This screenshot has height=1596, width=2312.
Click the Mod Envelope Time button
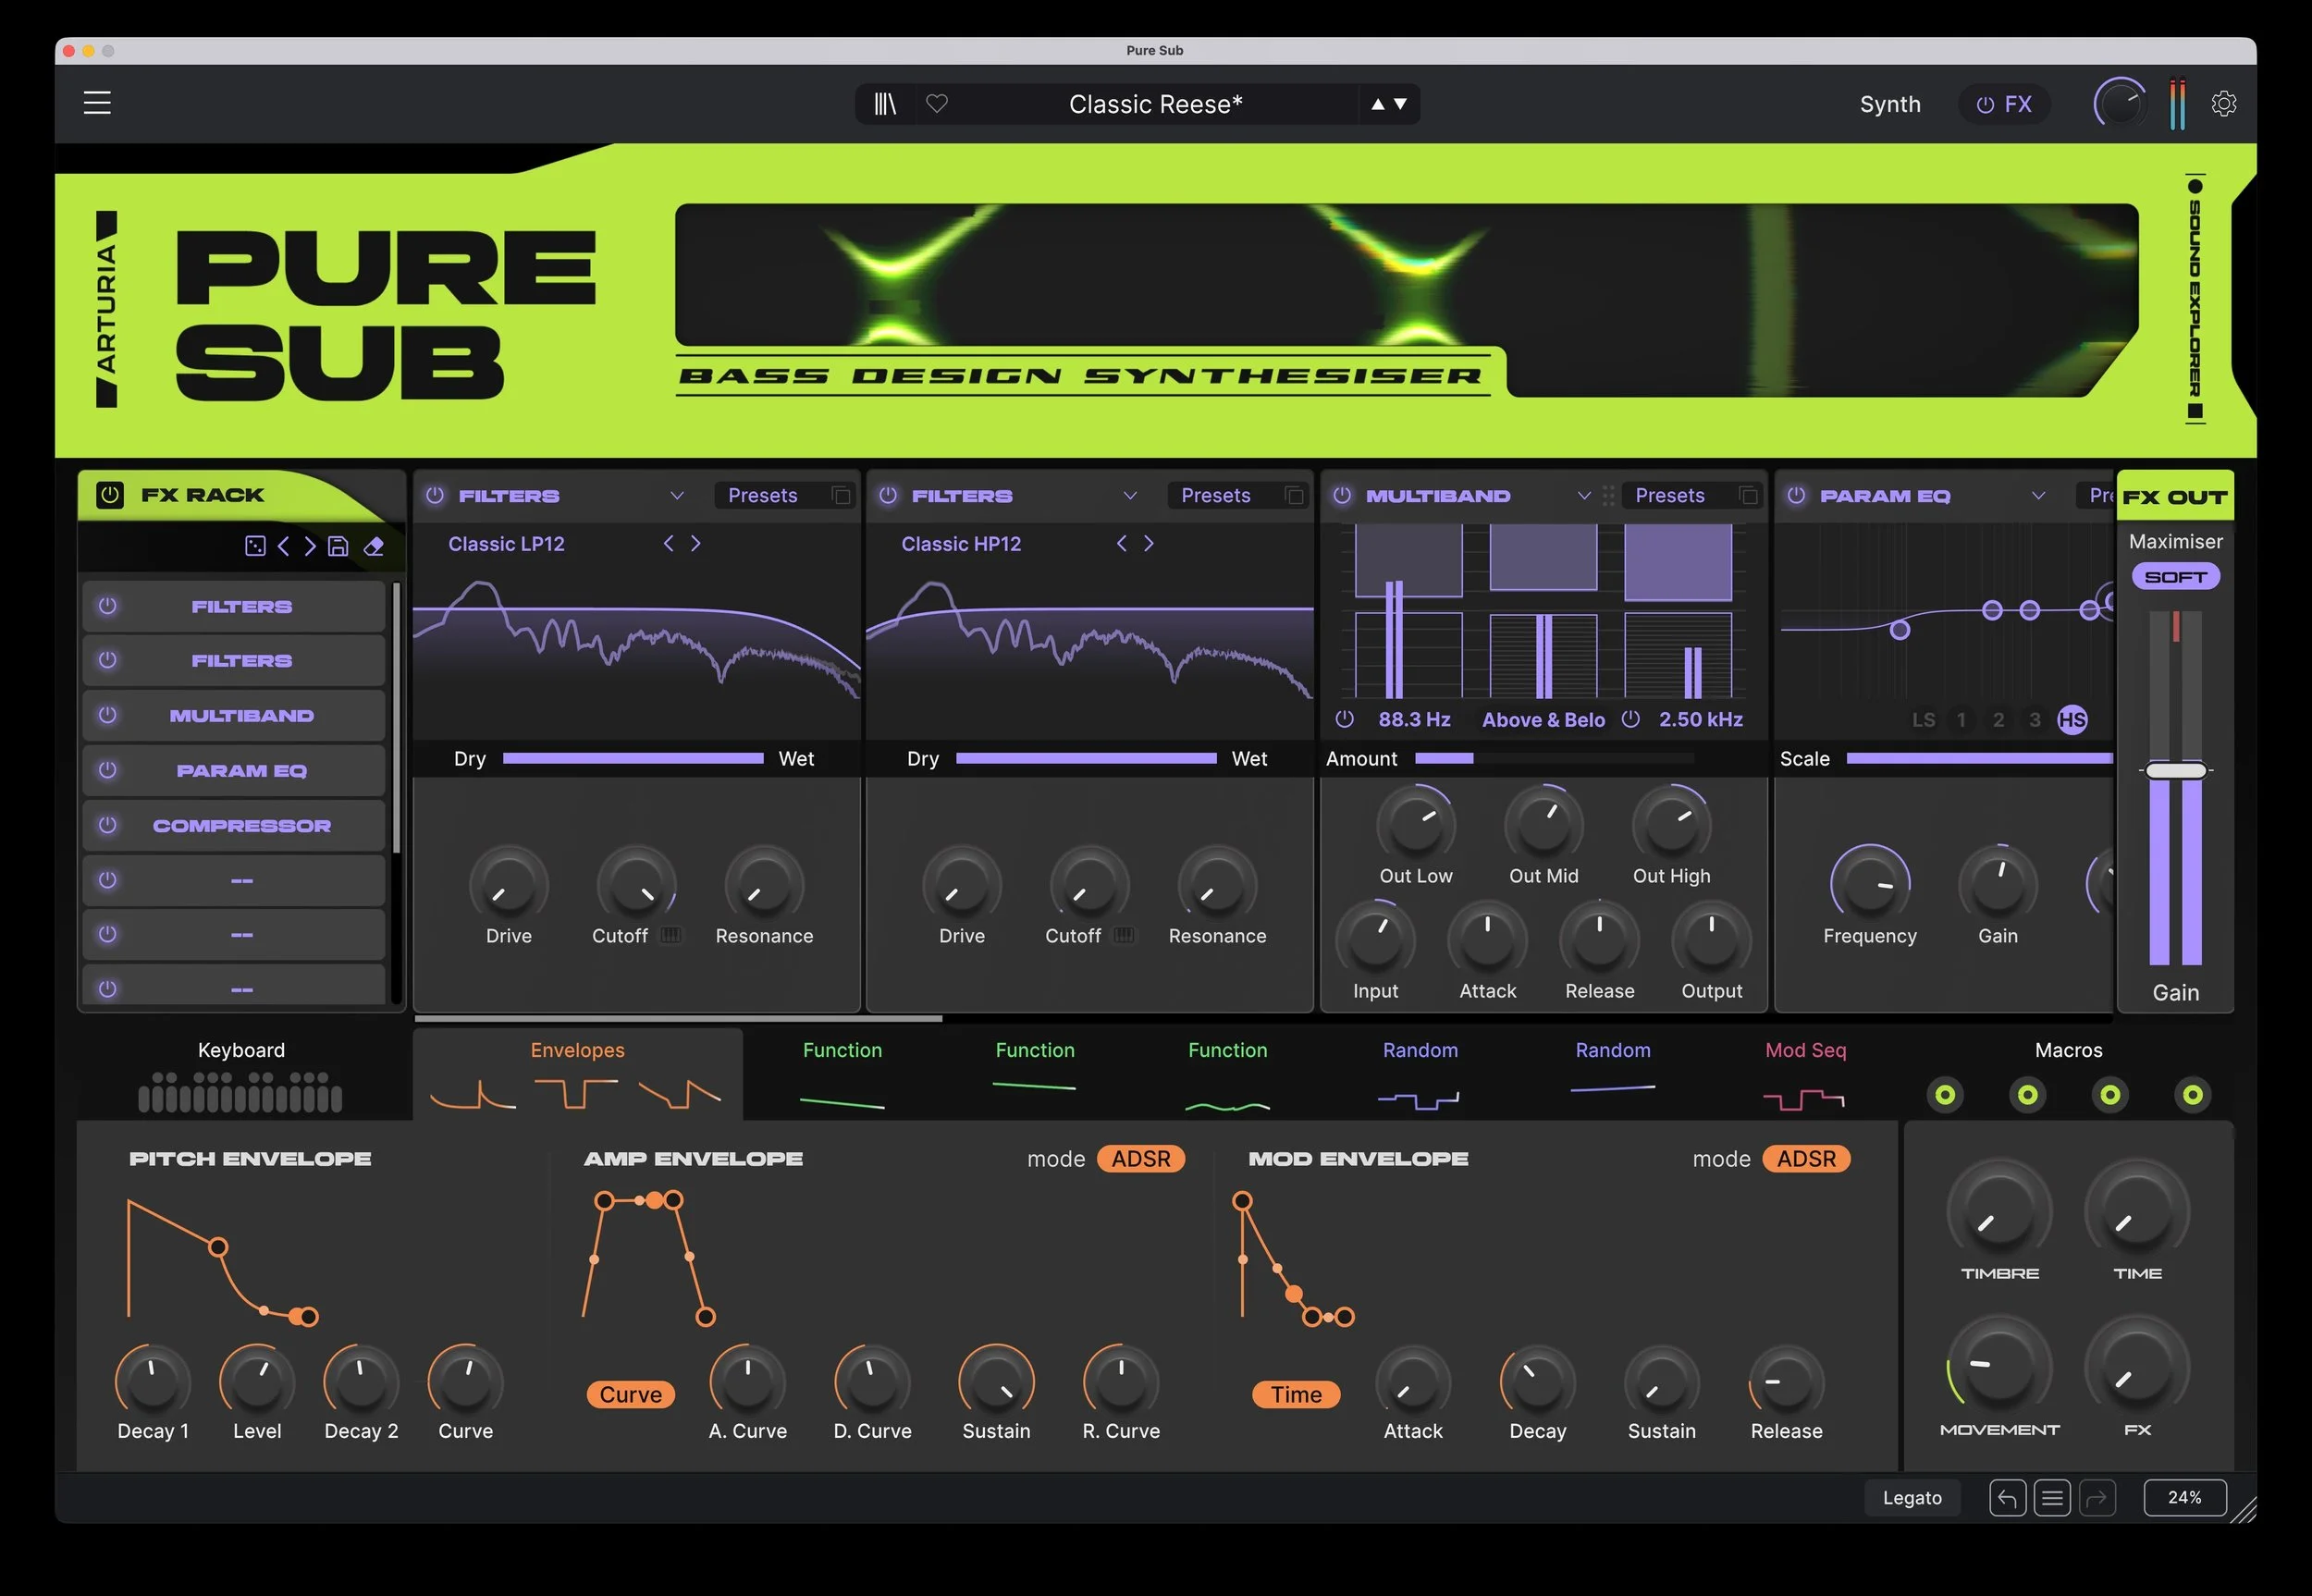(x=1296, y=1395)
